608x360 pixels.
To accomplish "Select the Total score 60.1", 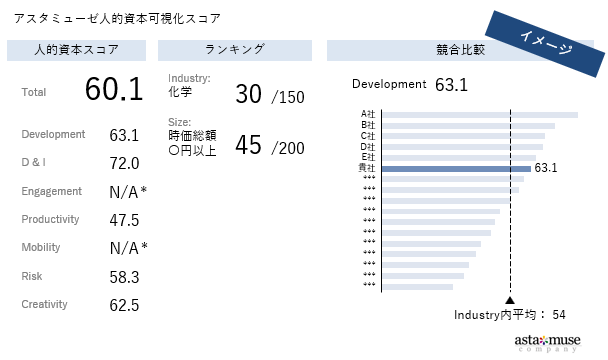I will coord(114,89).
